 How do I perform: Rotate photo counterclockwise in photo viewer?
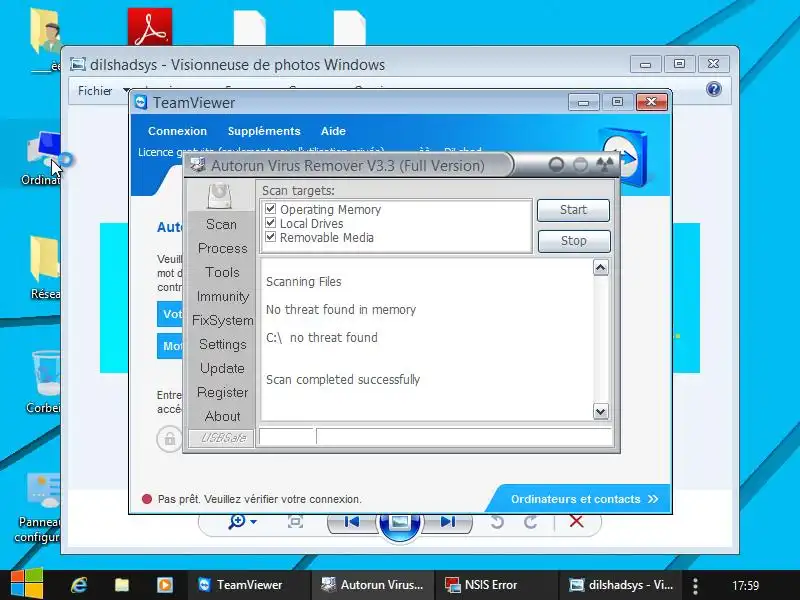tap(497, 522)
